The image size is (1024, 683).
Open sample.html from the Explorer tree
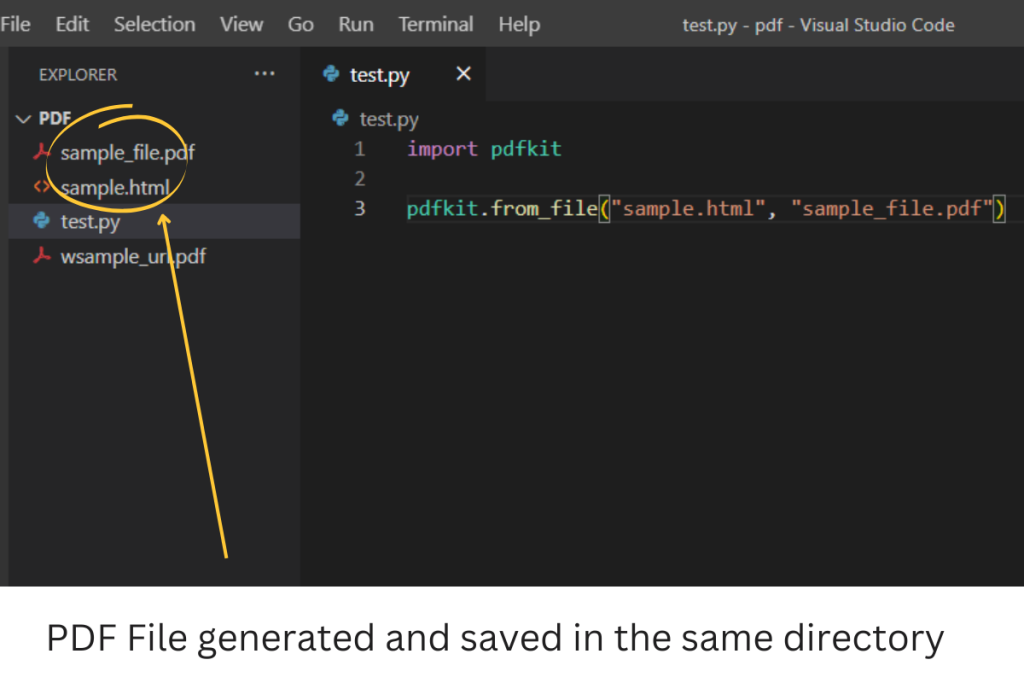click(x=115, y=187)
